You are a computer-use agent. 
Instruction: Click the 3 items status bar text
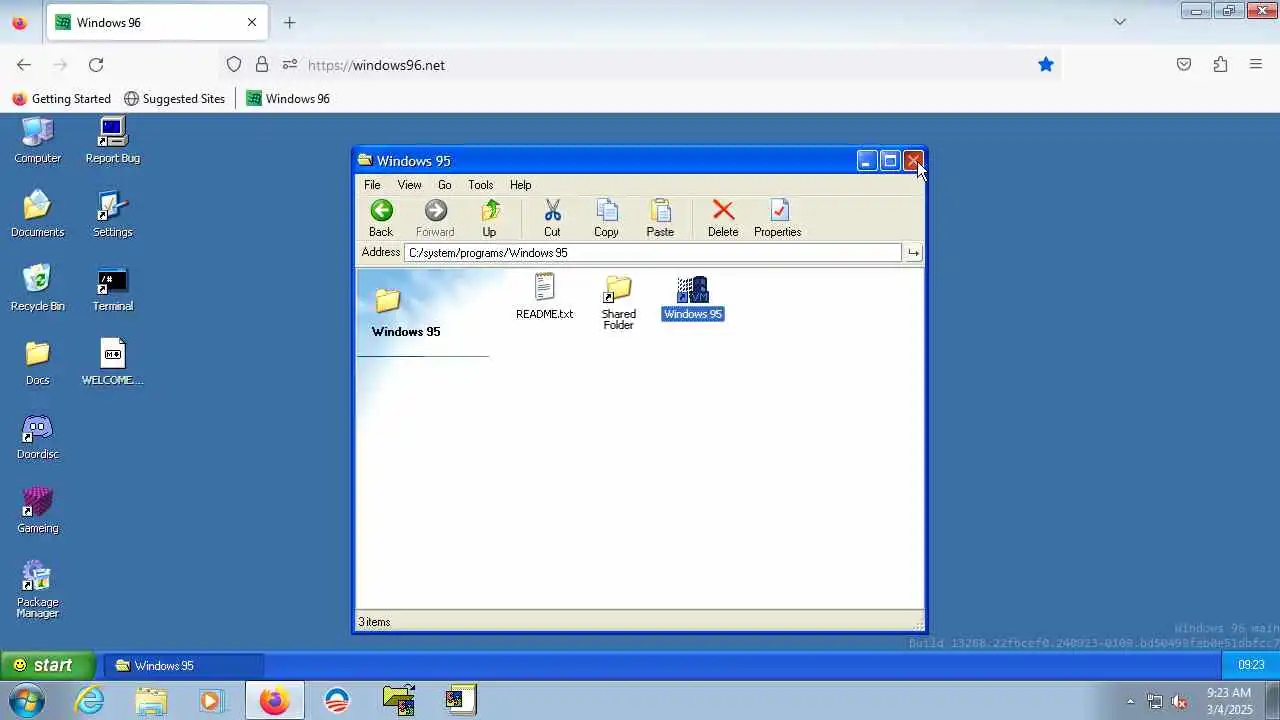(375, 622)
